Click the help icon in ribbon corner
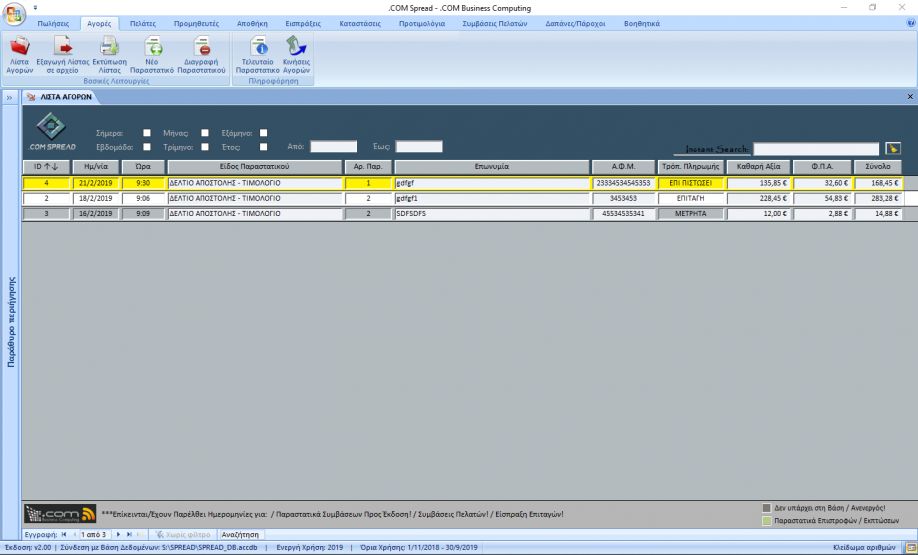This screenshot has width=918, height=555. coord(910,23)
